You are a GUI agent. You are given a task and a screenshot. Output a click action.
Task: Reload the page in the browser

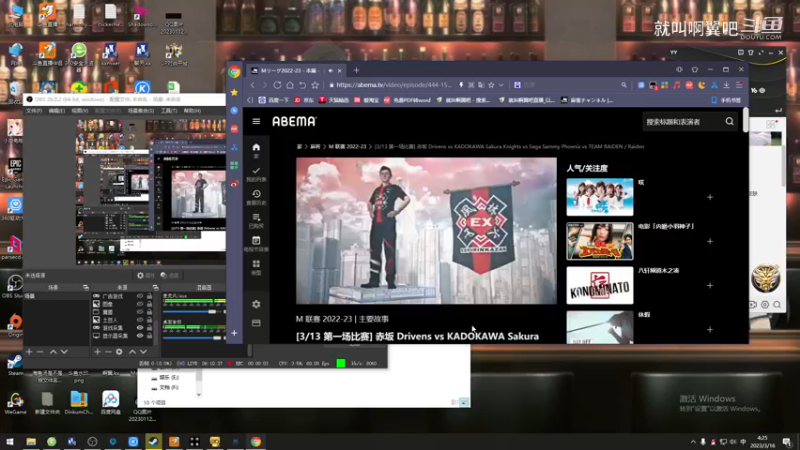point(277,85)
